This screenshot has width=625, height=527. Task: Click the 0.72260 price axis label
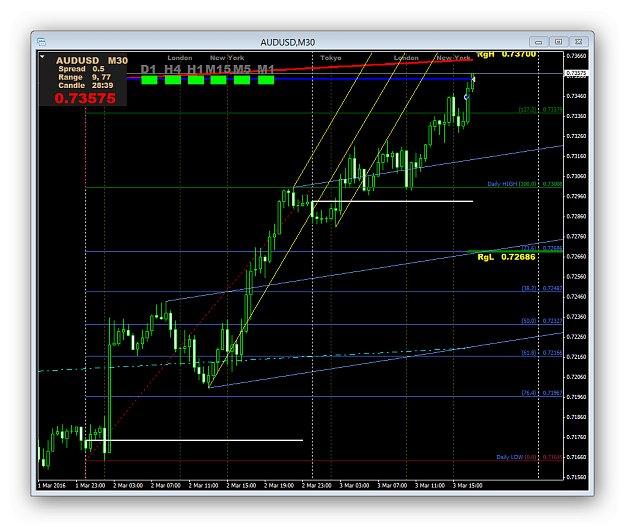tap(576, 337)
